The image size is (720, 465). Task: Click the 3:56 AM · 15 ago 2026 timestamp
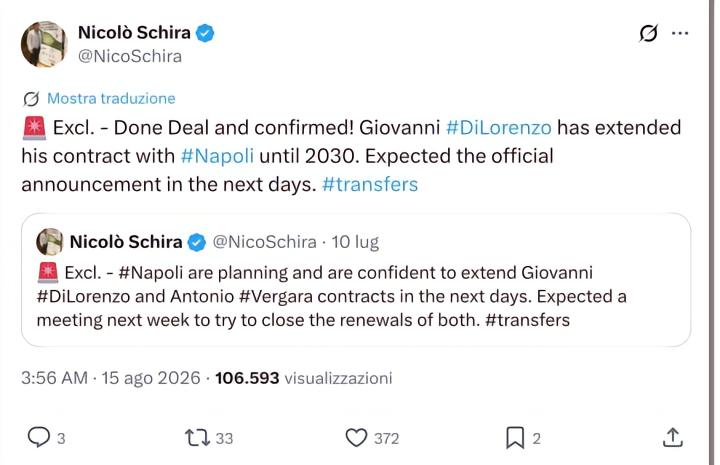click(111, 378)
